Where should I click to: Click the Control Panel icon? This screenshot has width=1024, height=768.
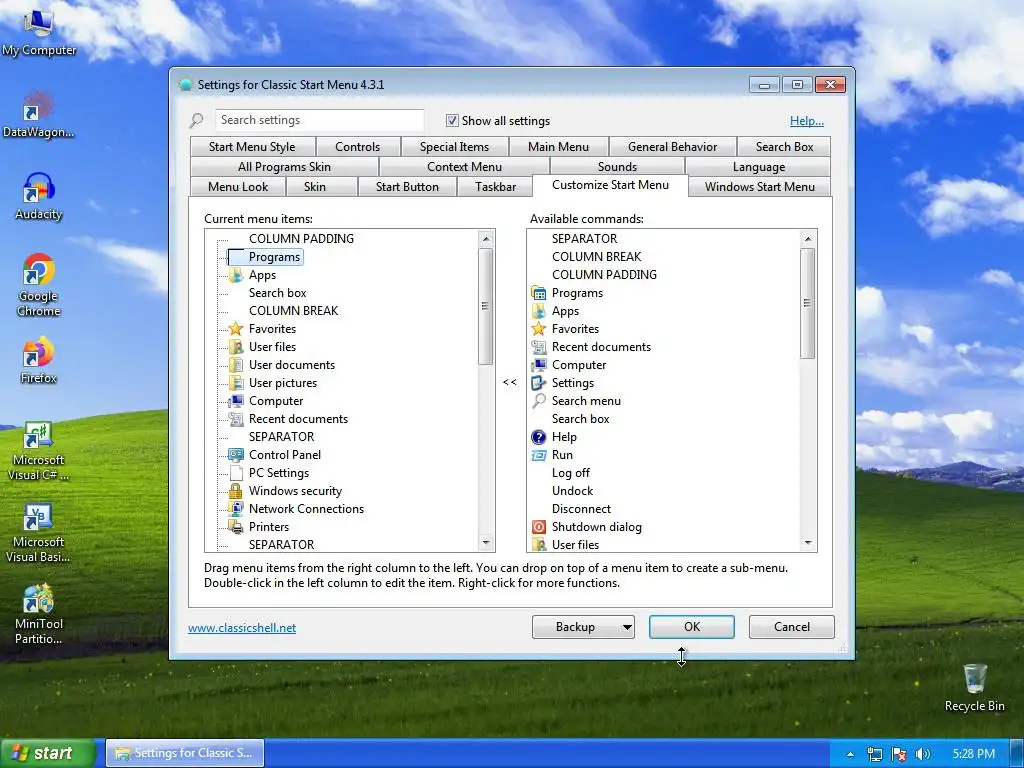click(x=236, y=455)
